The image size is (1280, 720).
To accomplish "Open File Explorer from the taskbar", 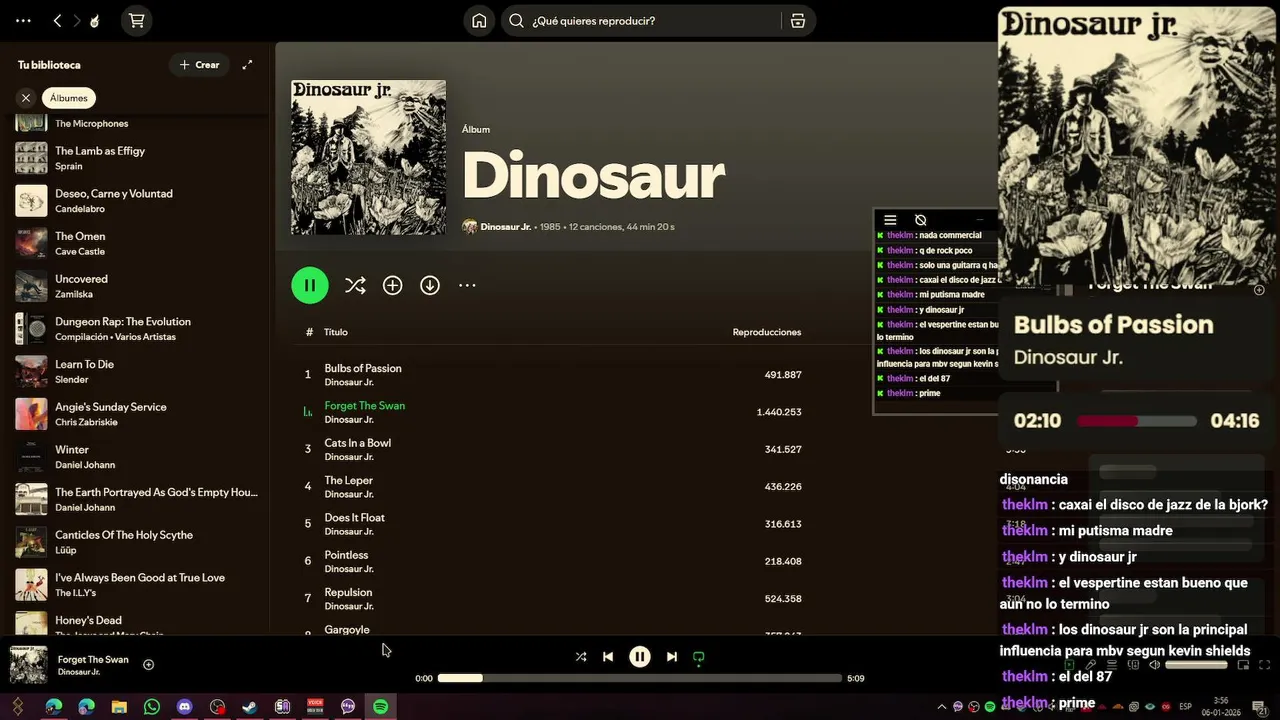I will click(x=119, y=707).
